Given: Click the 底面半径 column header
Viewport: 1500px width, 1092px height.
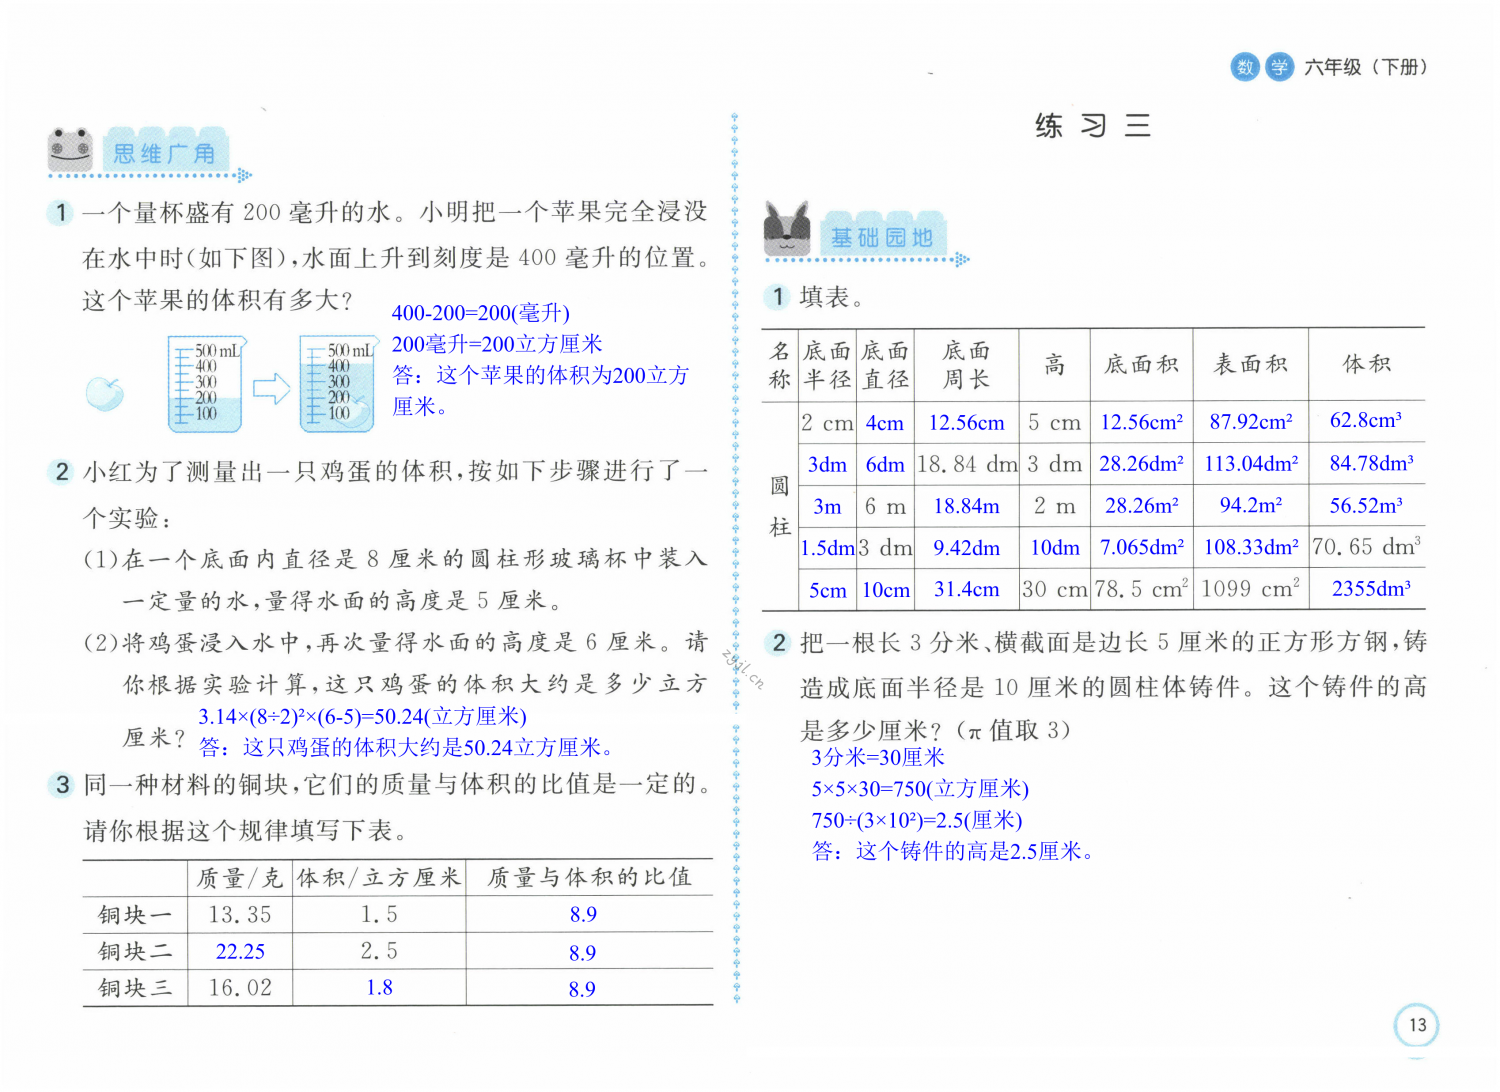Looking at the screenshot, I should tap(827, 364).
